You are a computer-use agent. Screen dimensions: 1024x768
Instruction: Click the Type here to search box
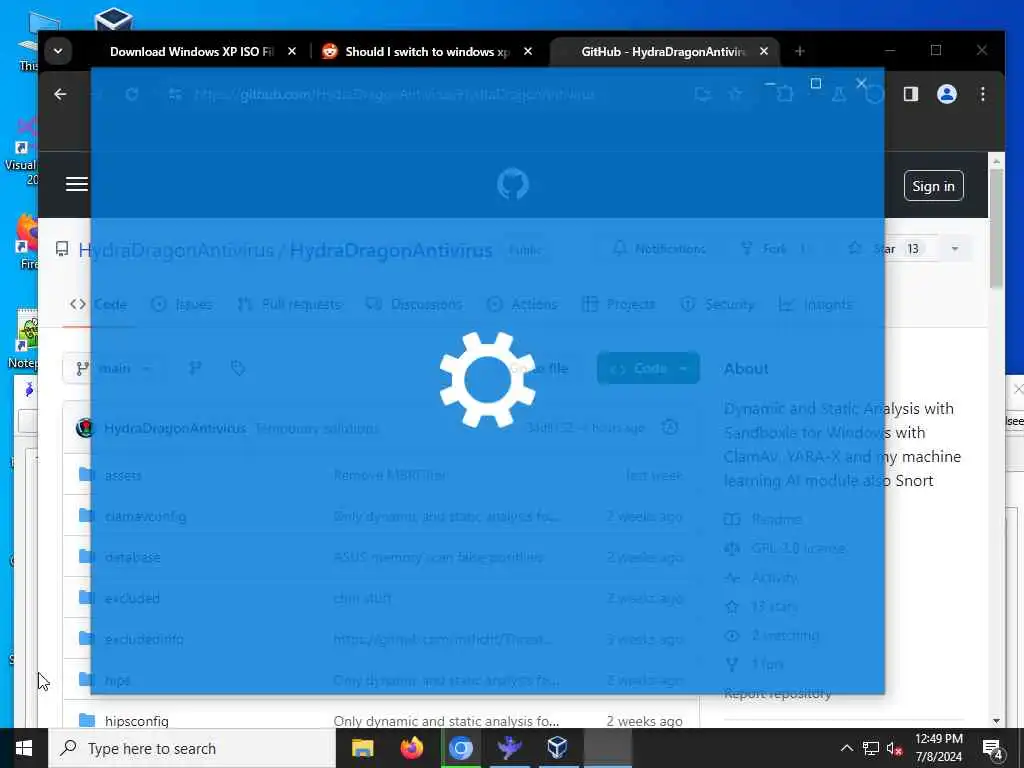coord(192,748)
